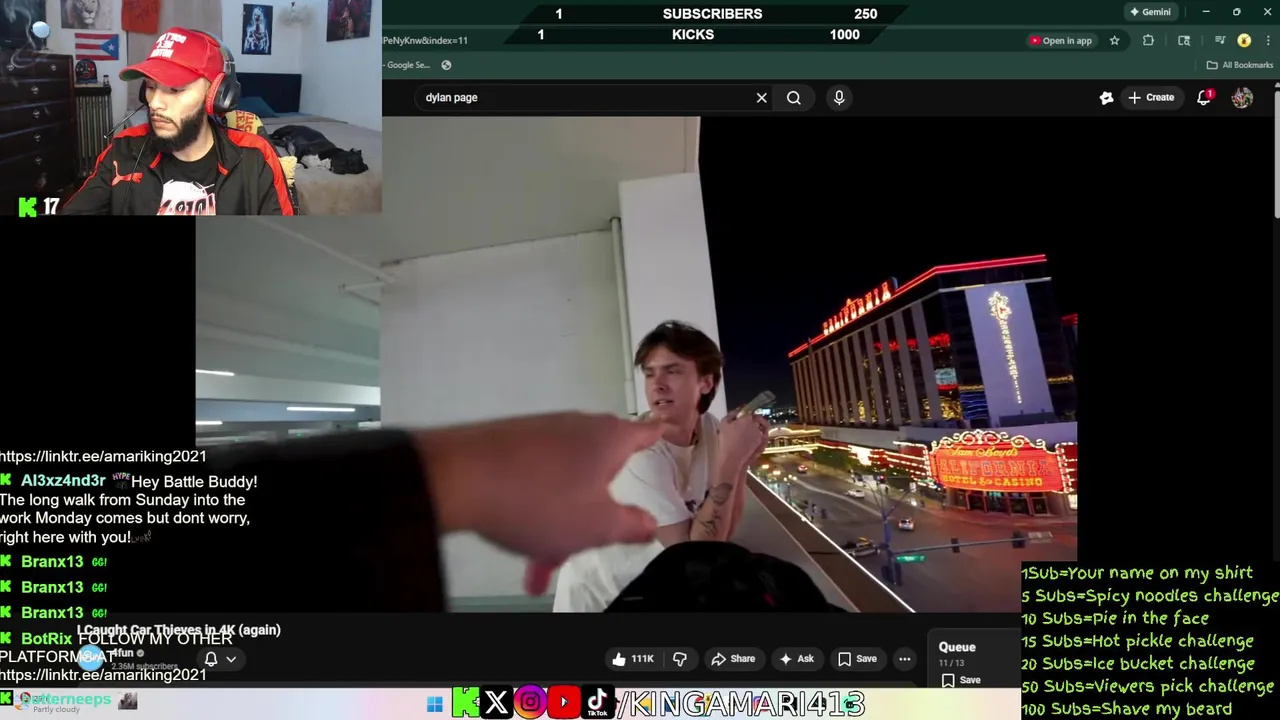Bookmark this page with the star icon
The image size is (1280, 720).
click(1114, 41)
